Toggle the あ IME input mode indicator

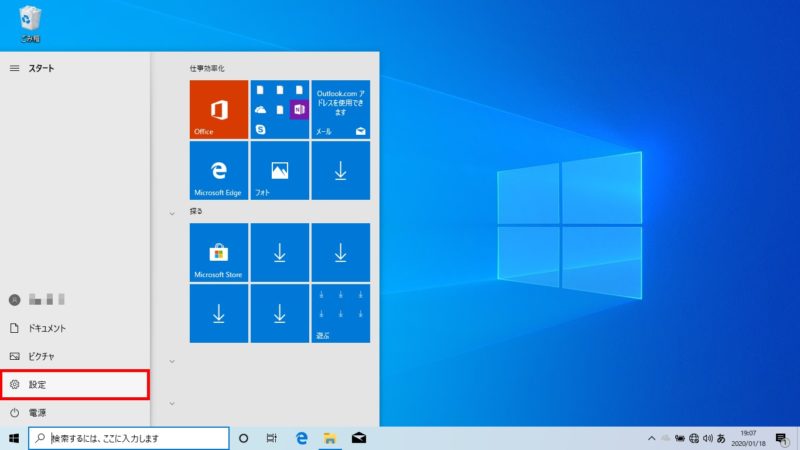click(x=721, y=438)
